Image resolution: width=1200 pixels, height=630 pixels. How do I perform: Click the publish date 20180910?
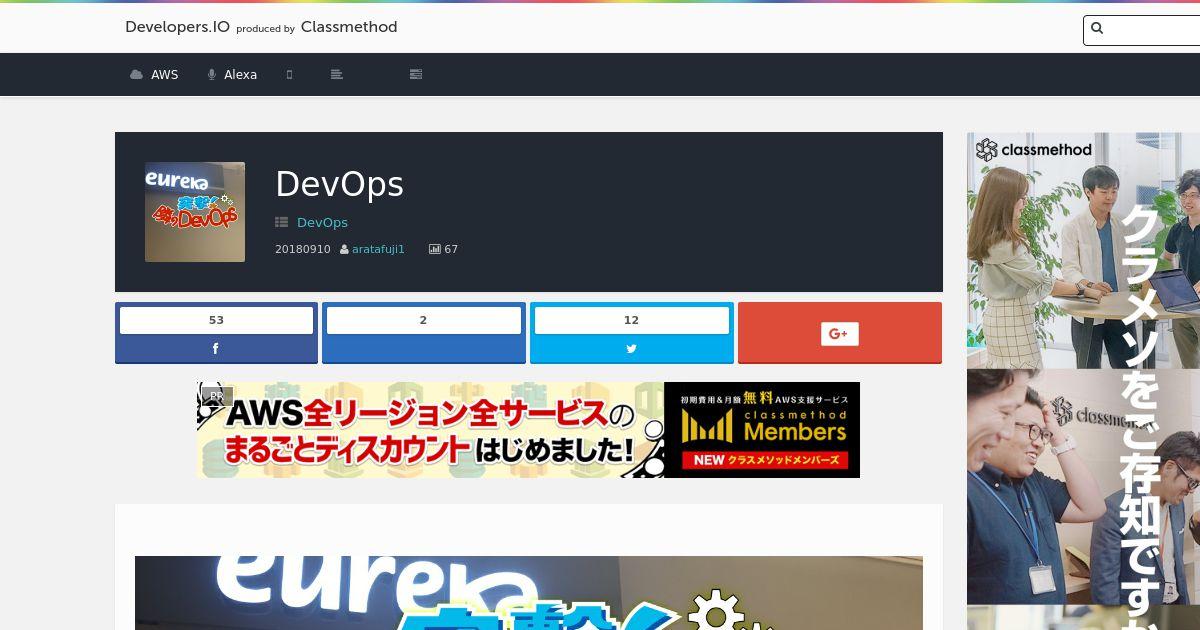pyautogui.click(x=302, y=249)
